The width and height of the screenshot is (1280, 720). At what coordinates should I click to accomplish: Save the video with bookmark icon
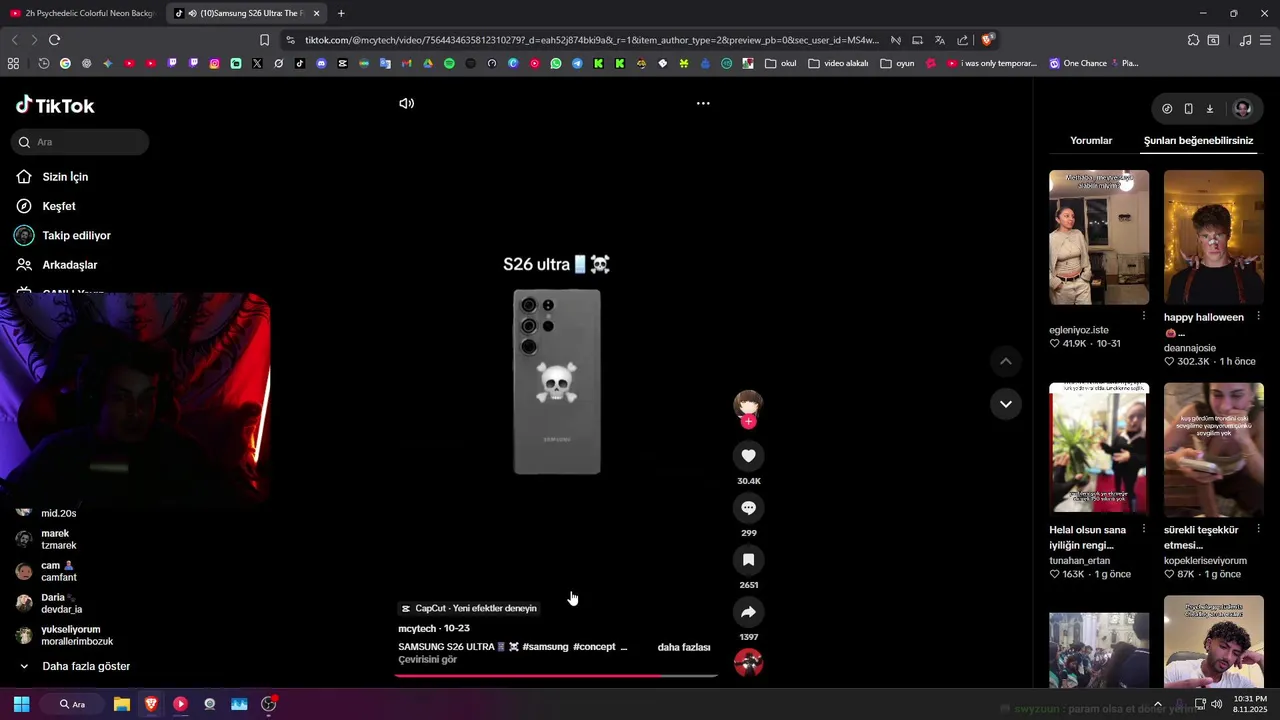click(x=748, y=560)
